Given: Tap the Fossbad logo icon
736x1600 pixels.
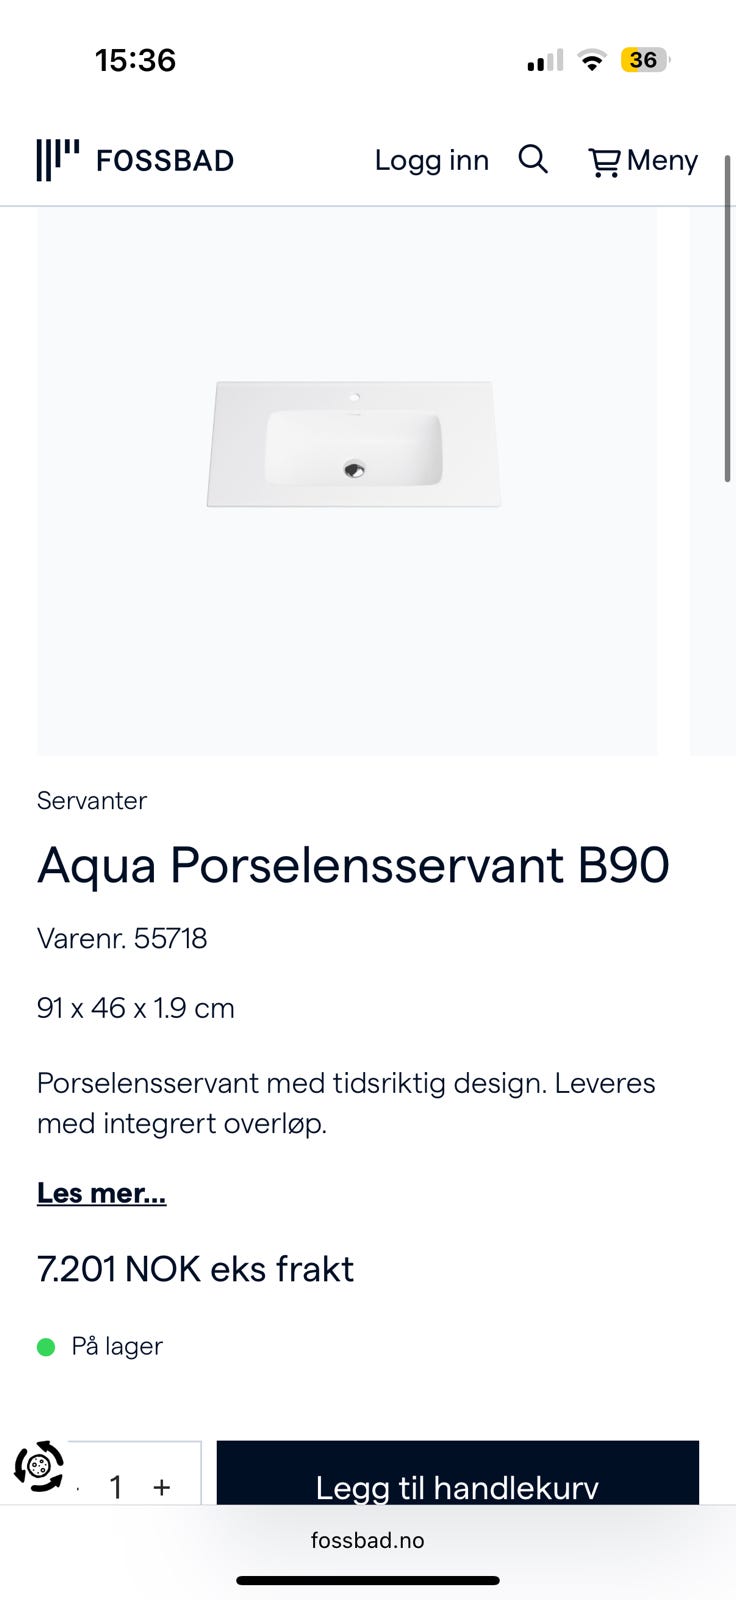Looking at the screenshot, I should point(57,160).
